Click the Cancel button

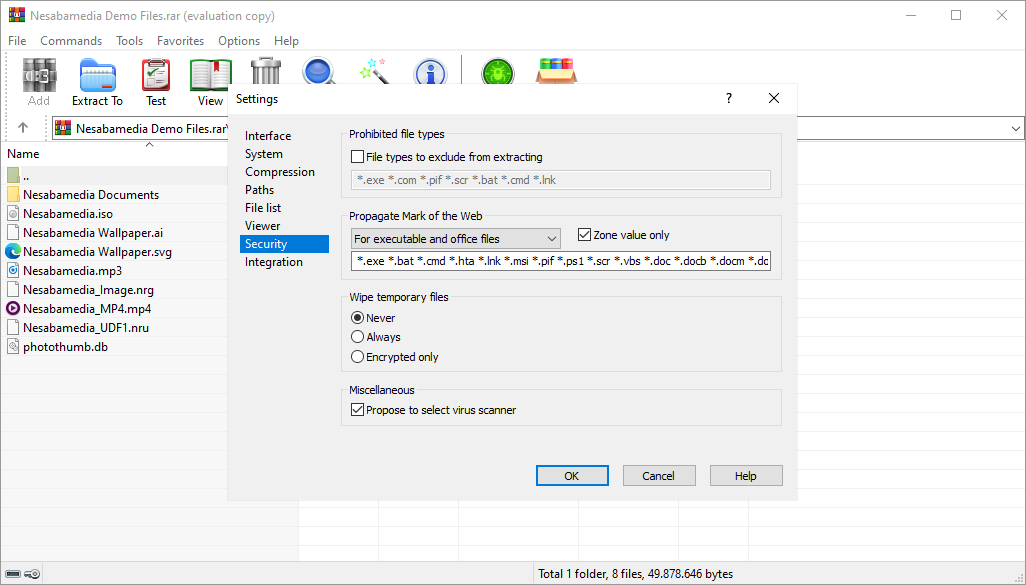[659, 476]
